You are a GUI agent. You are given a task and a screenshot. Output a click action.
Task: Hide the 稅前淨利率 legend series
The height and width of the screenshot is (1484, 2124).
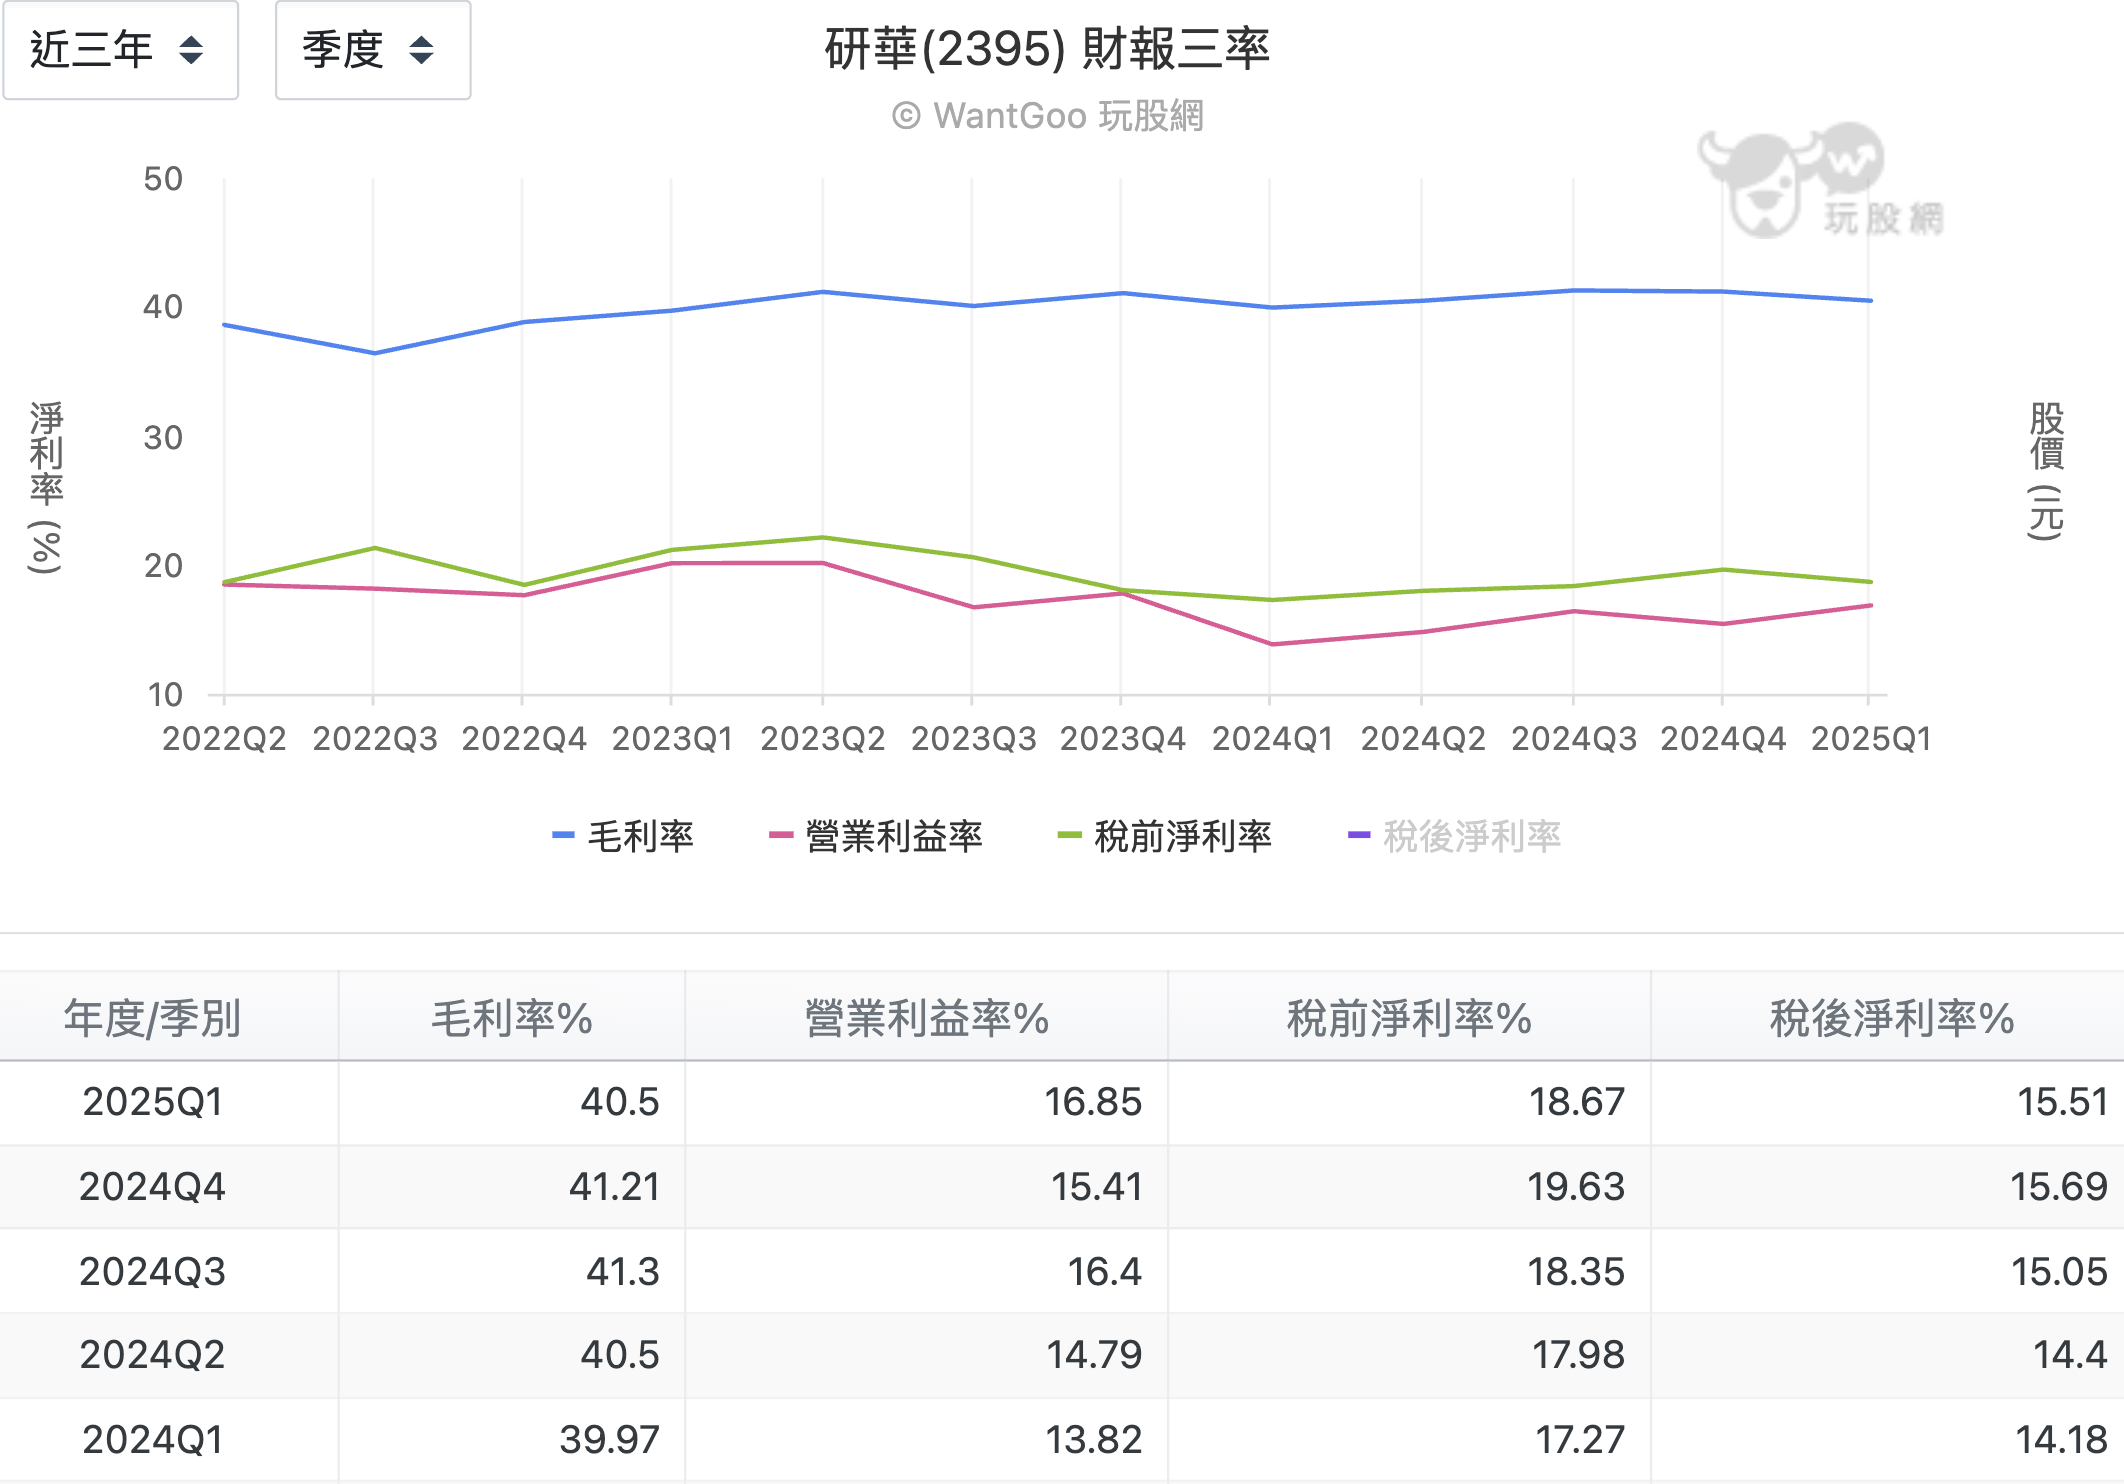pyautogui.click(x=1182, y=836)
